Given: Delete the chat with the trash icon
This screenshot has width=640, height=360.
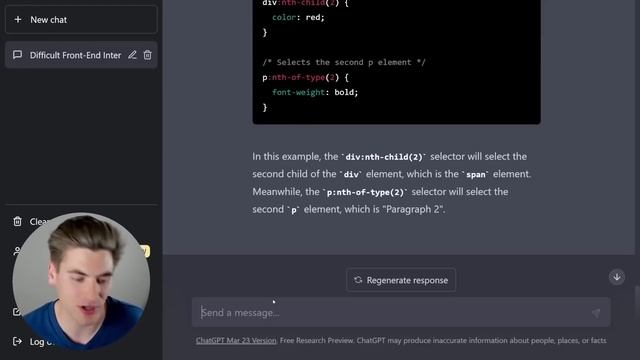Looking at the screenshot, I should pos(148,55).
